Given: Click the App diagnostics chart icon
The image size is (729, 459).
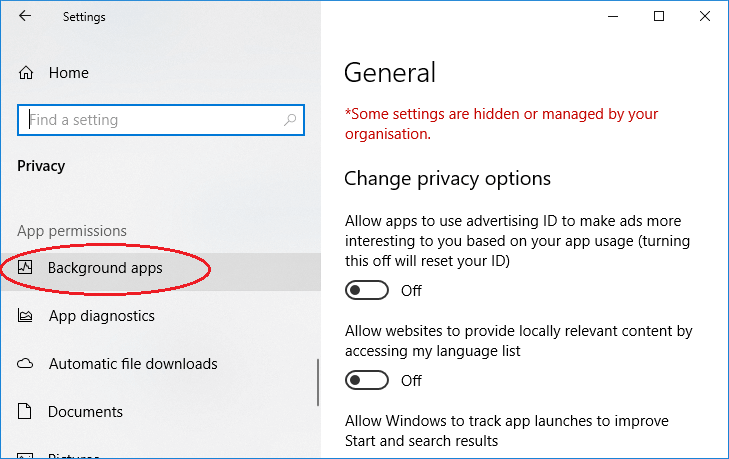Looking at the screenshot, I should click(x=25, y=315).
